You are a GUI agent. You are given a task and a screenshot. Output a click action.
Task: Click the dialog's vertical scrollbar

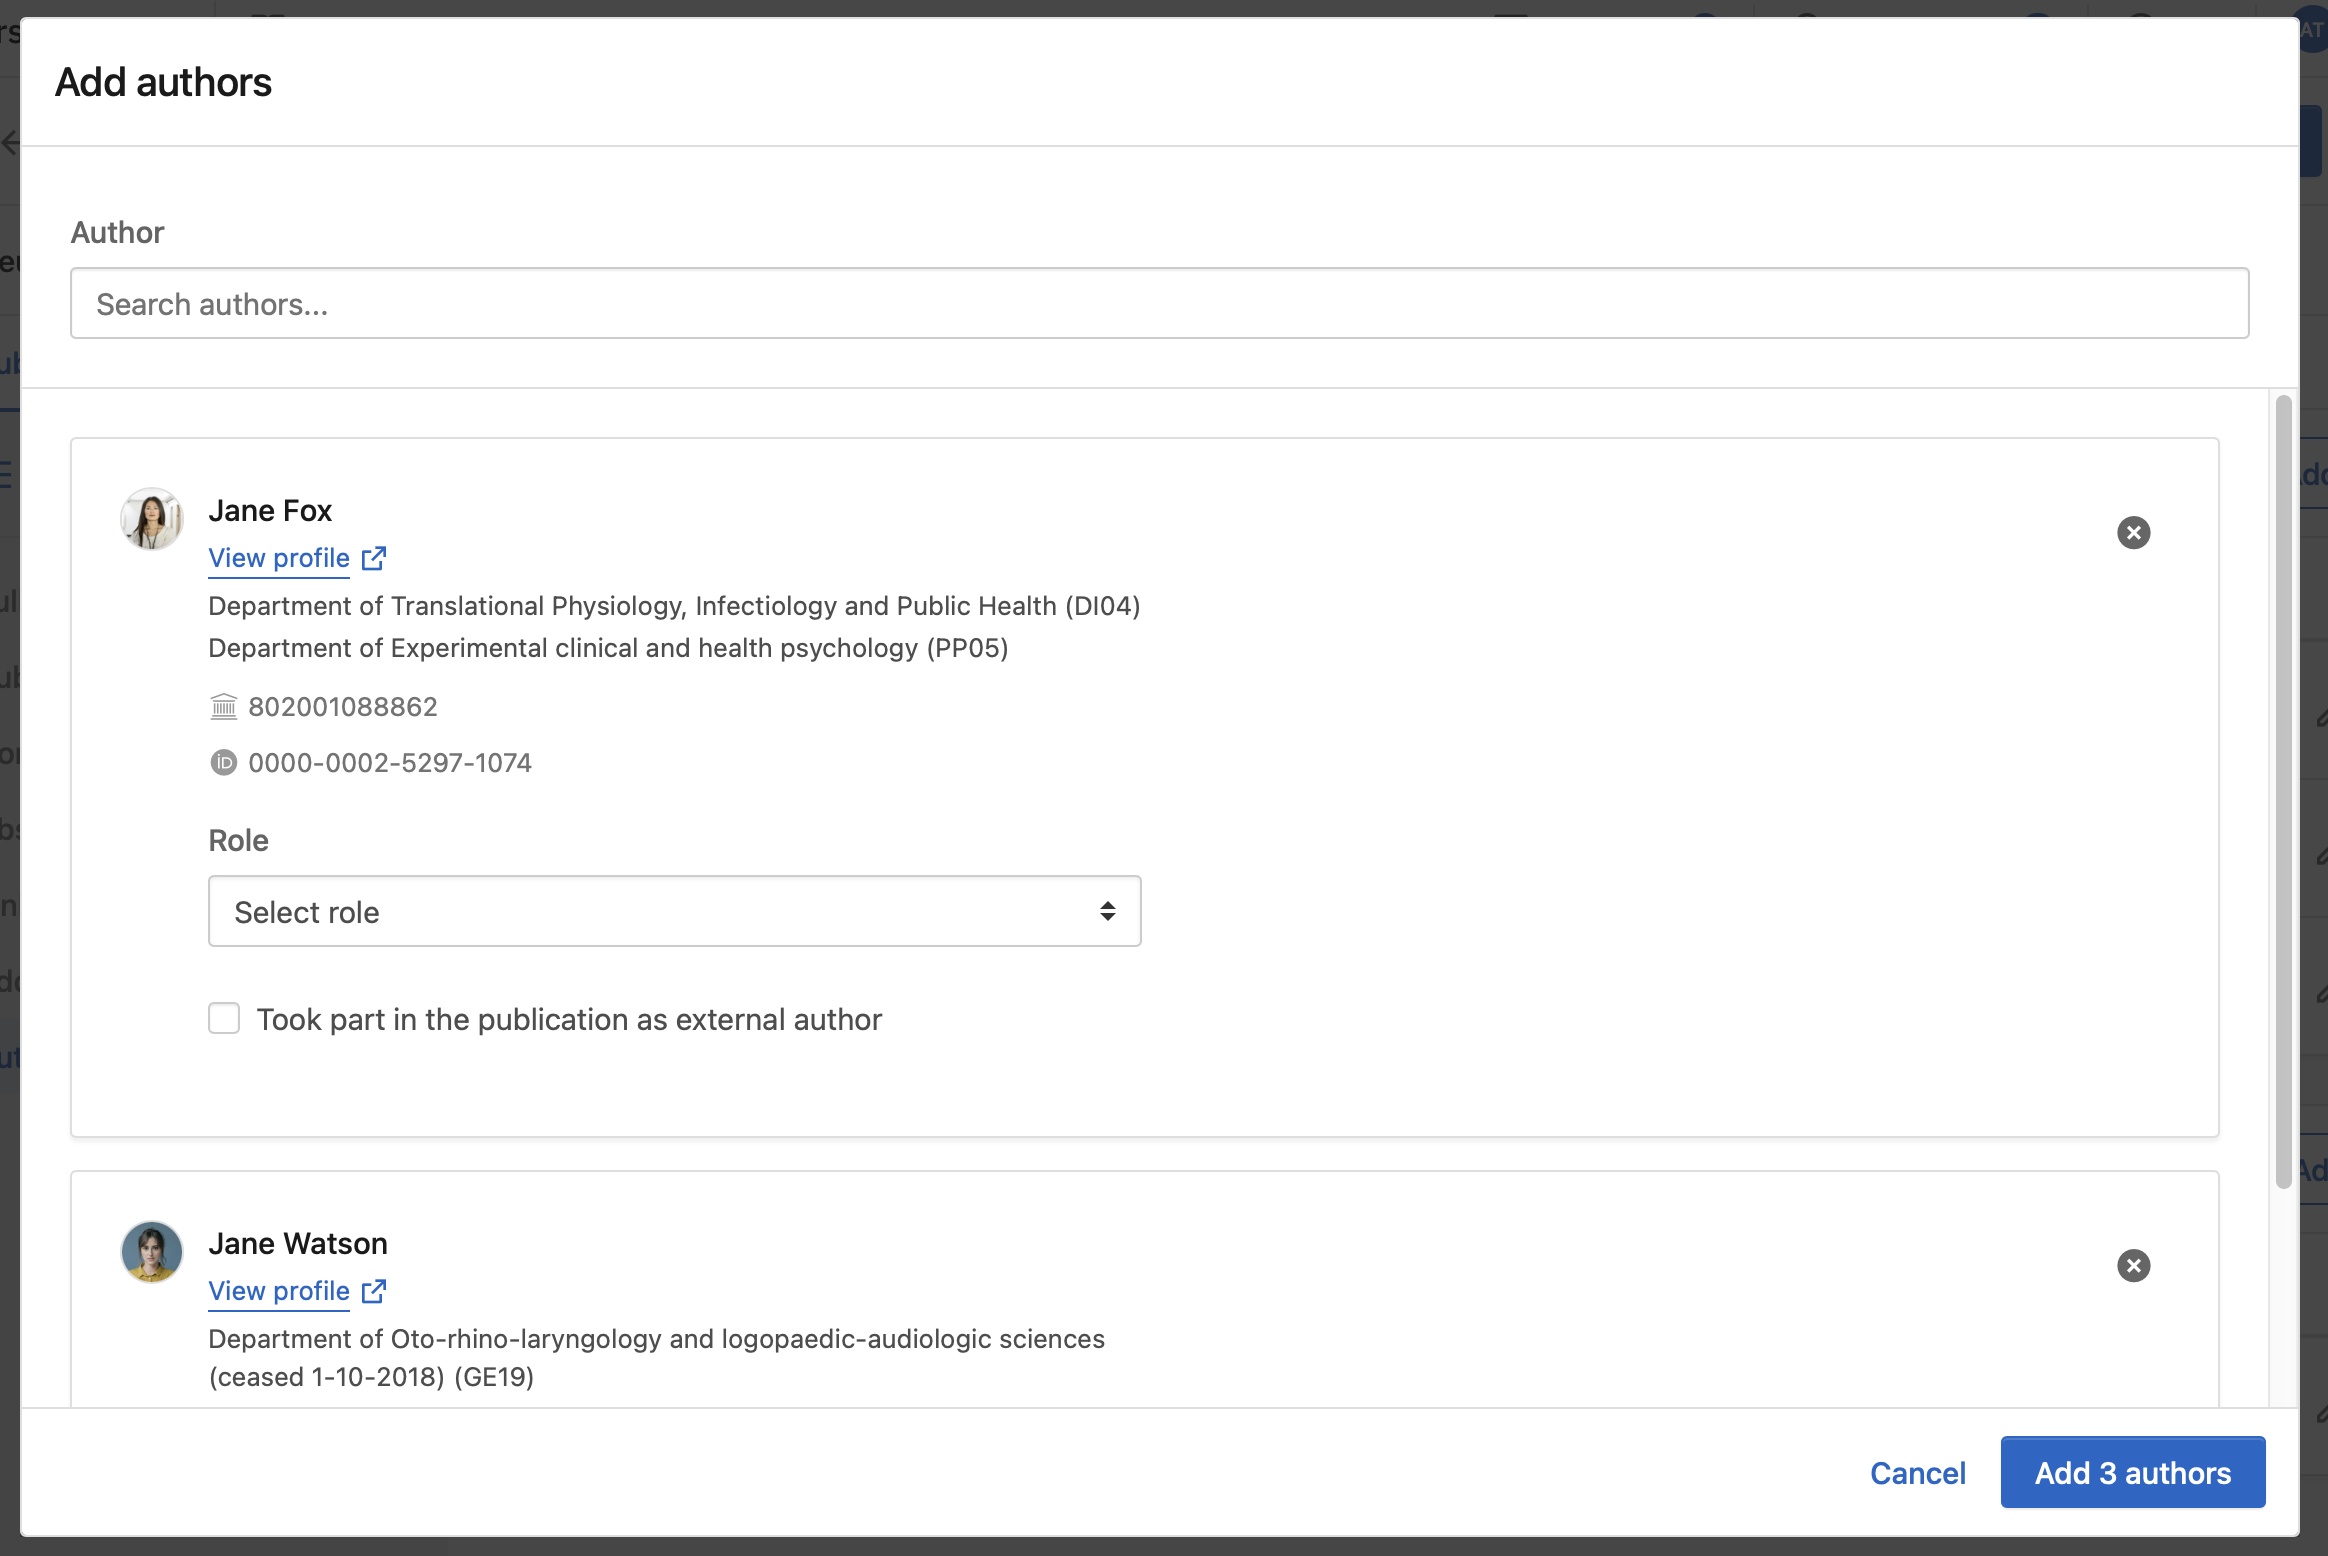(2283, 790)
